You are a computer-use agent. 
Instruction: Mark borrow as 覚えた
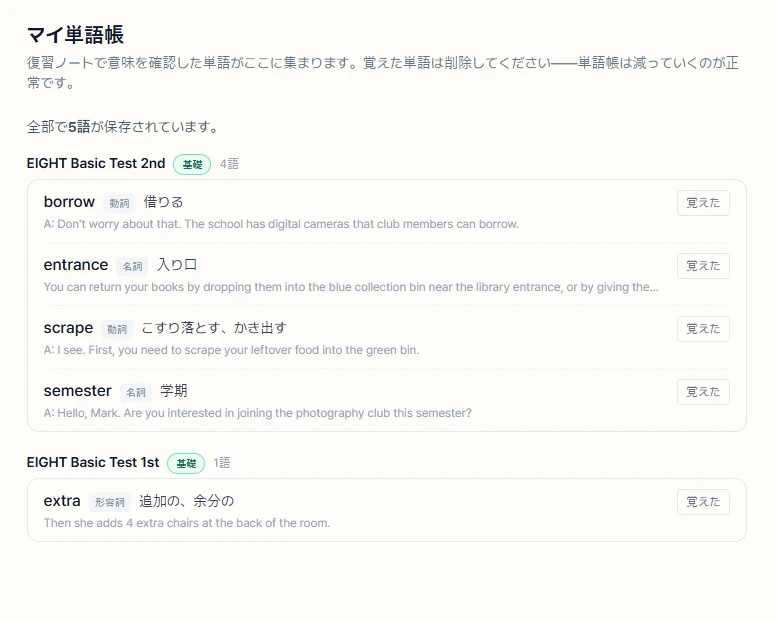(x=703, y=203)
